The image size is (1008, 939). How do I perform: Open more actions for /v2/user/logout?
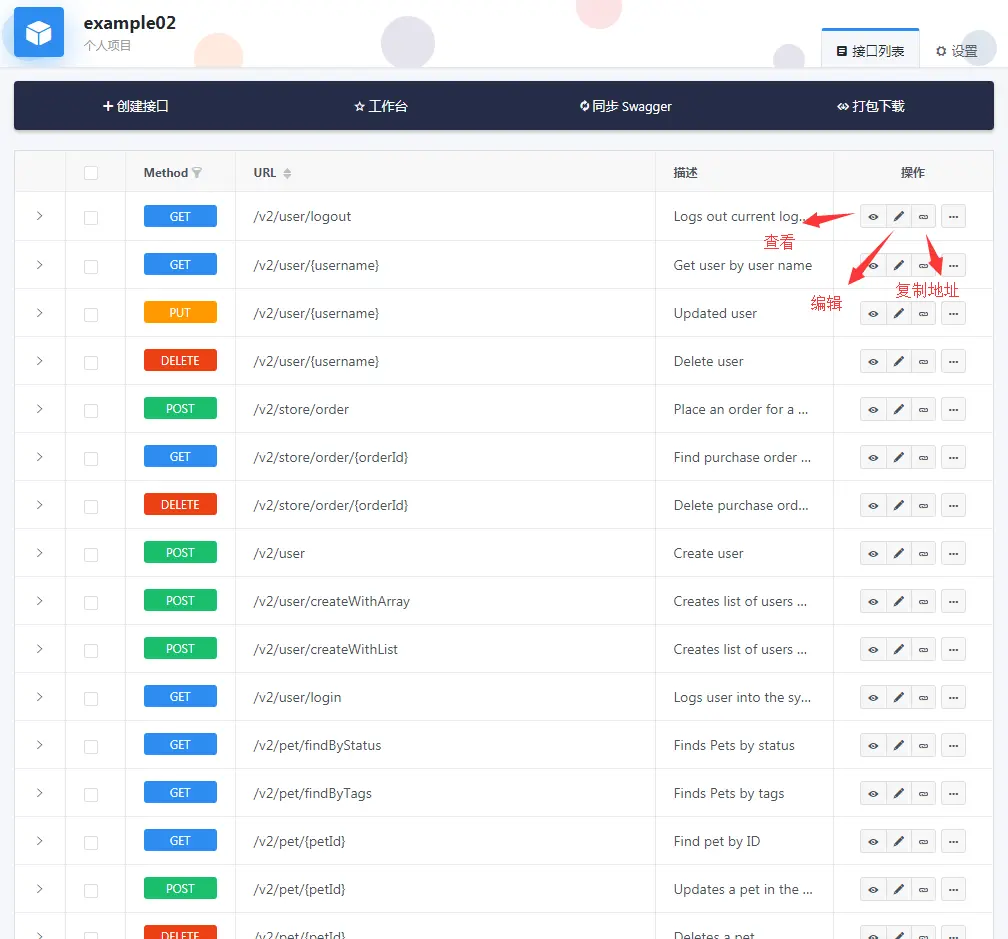point(953,217)
